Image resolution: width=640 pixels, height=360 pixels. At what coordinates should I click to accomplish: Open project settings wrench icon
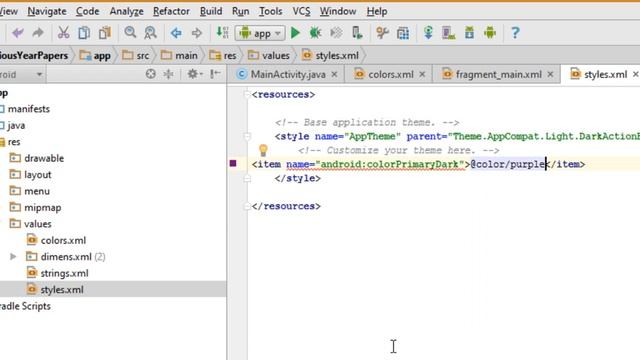(x=382, y=33)
